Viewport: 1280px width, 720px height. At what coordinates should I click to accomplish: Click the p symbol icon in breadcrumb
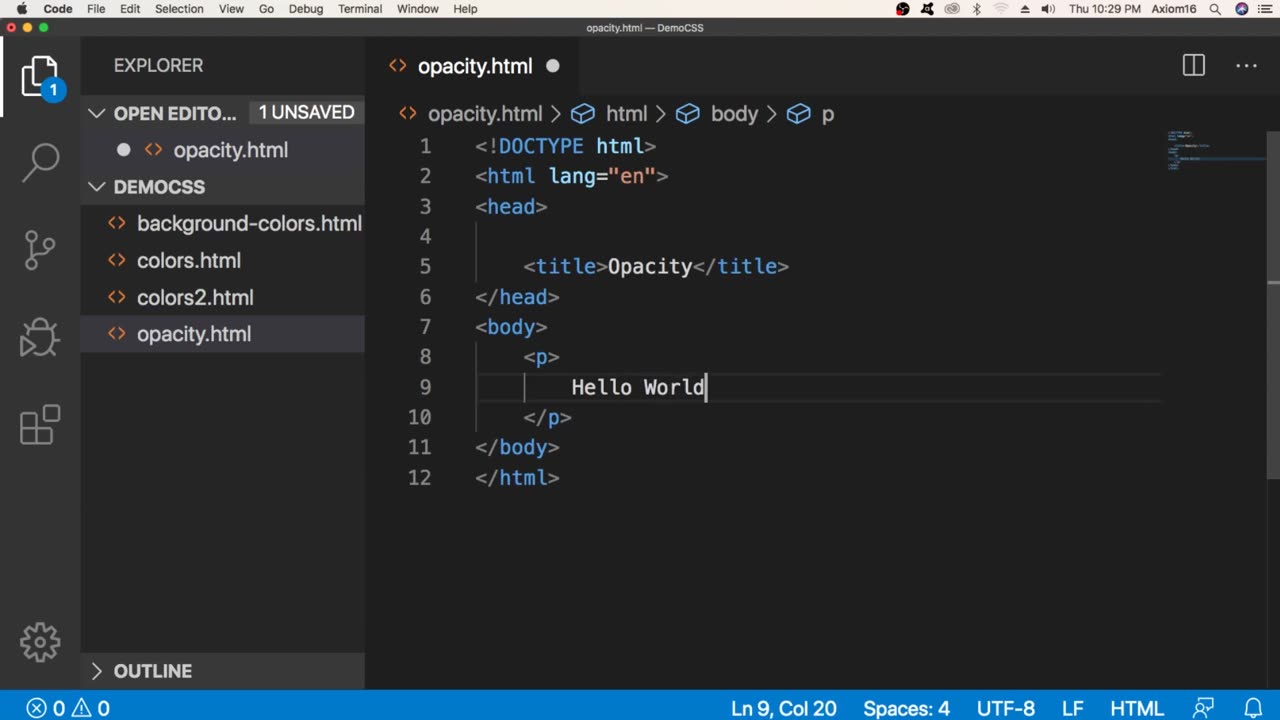[x=798, y=114]
